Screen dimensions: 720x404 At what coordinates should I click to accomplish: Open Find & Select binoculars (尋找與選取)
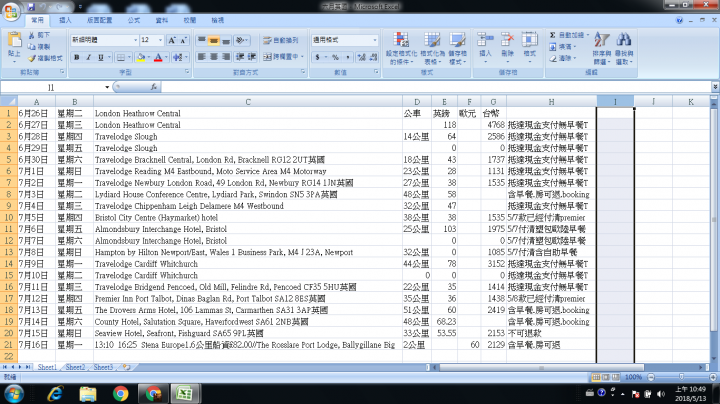coord(624,48)
